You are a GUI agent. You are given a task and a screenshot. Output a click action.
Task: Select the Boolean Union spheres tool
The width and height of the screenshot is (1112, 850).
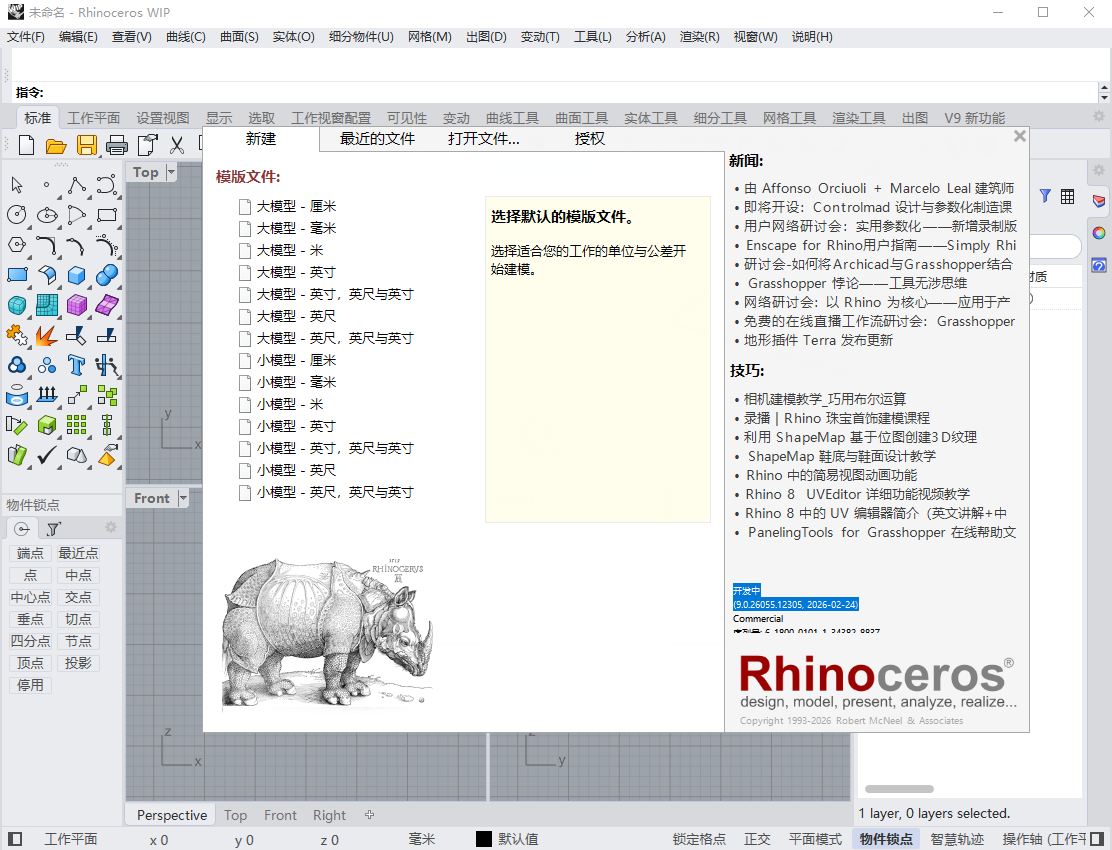[106, 275]
